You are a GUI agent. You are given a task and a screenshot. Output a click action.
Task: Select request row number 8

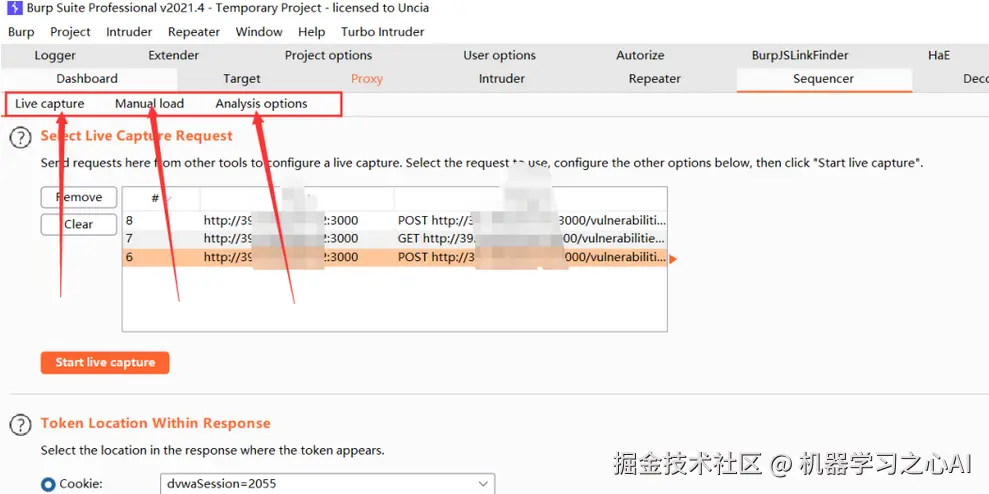point(395,221)
